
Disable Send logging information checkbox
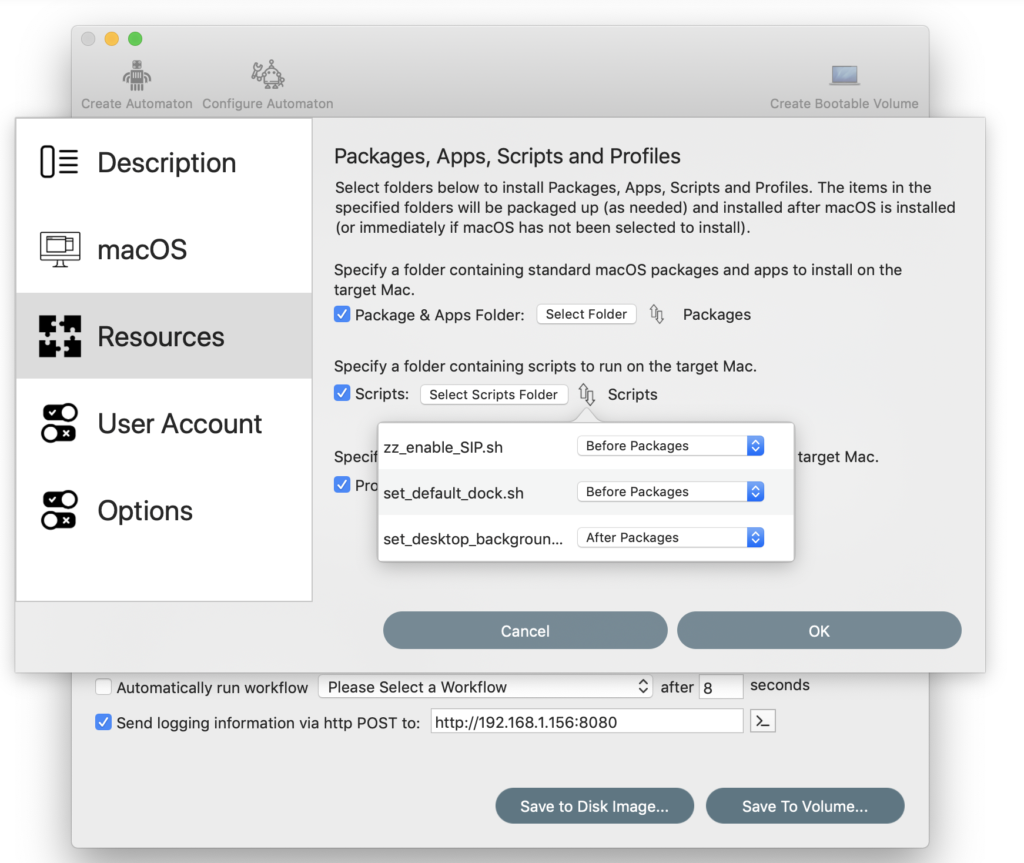103,722
